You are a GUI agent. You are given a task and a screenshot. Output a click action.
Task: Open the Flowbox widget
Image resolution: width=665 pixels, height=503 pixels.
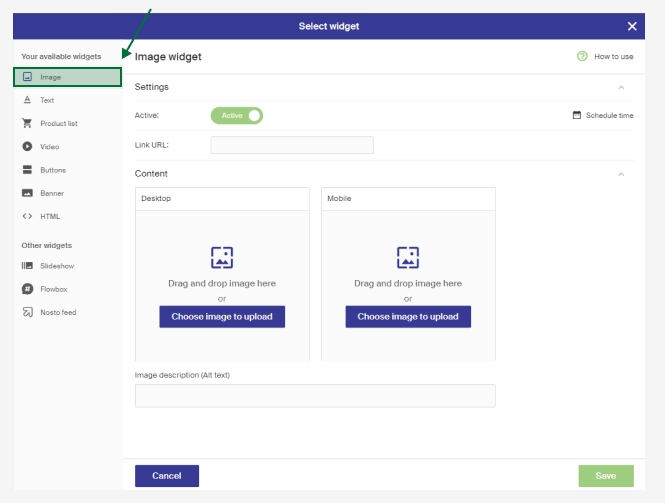pyautogui.click(x=53, y=289)
